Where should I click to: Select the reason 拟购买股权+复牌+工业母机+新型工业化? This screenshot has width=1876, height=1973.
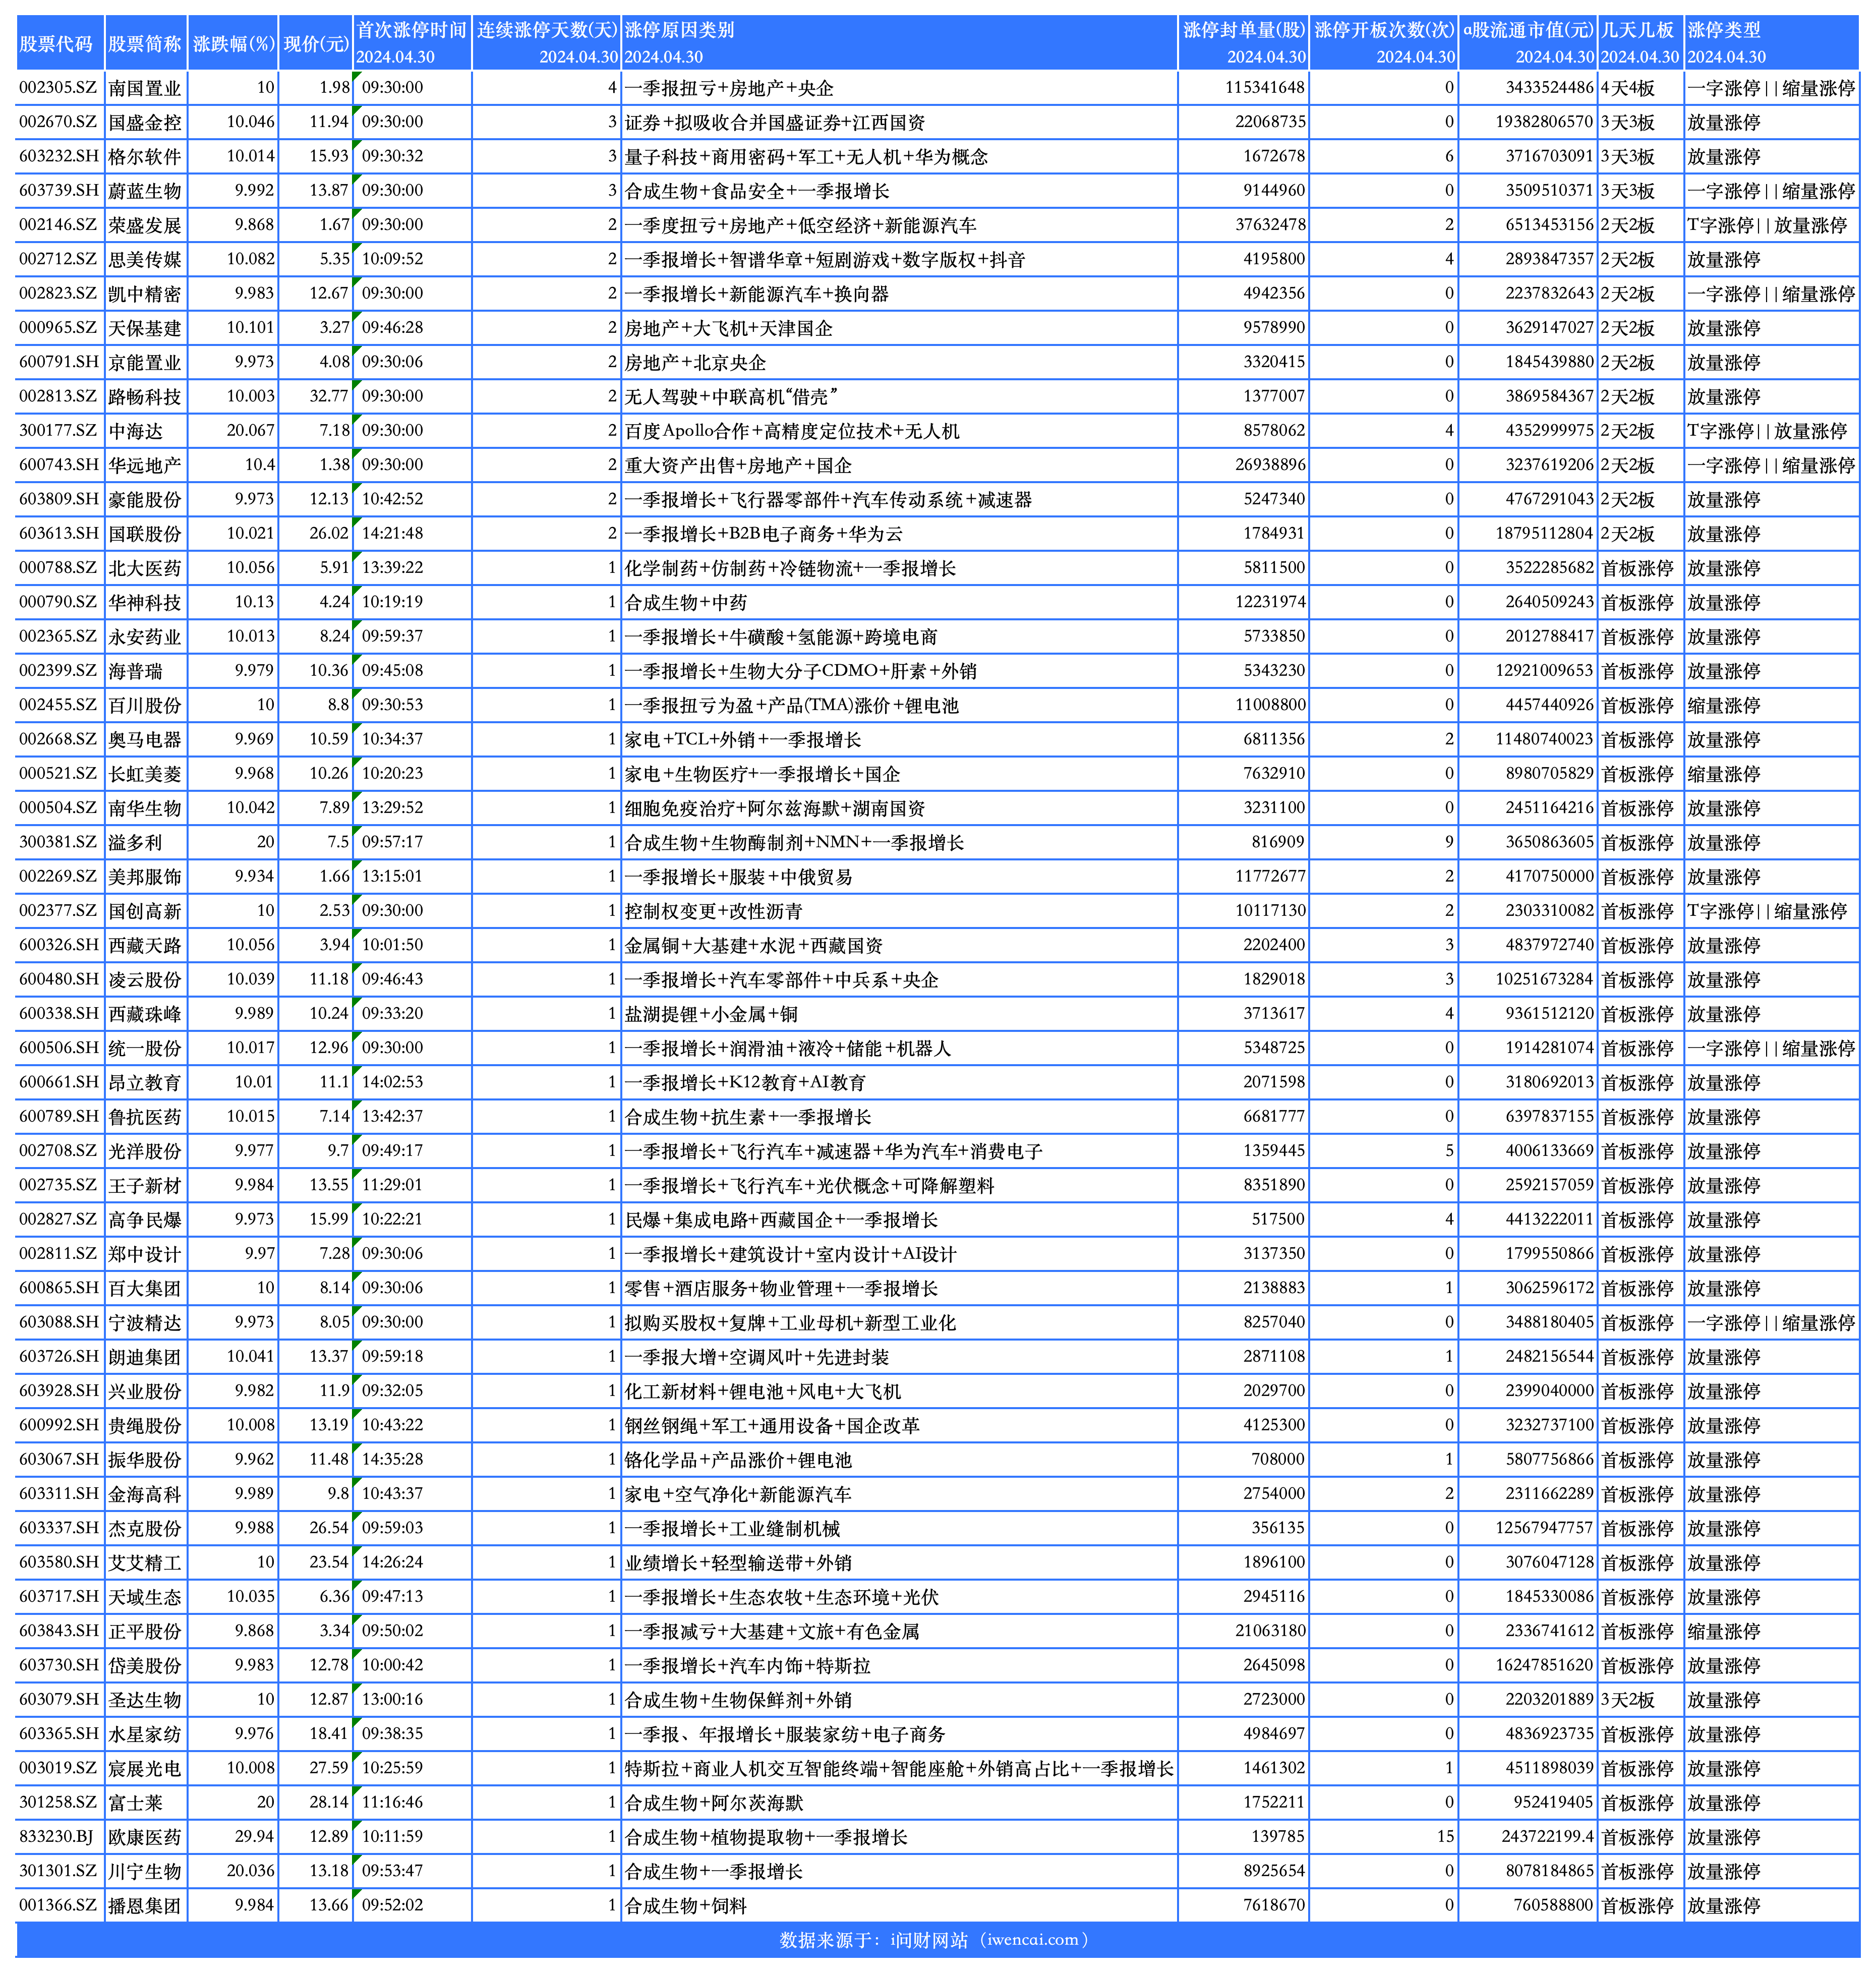(x=790, y=1322)
